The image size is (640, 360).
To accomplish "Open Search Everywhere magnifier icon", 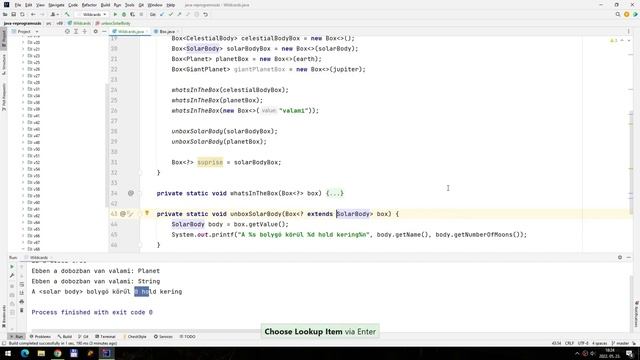I will point(618,14).
